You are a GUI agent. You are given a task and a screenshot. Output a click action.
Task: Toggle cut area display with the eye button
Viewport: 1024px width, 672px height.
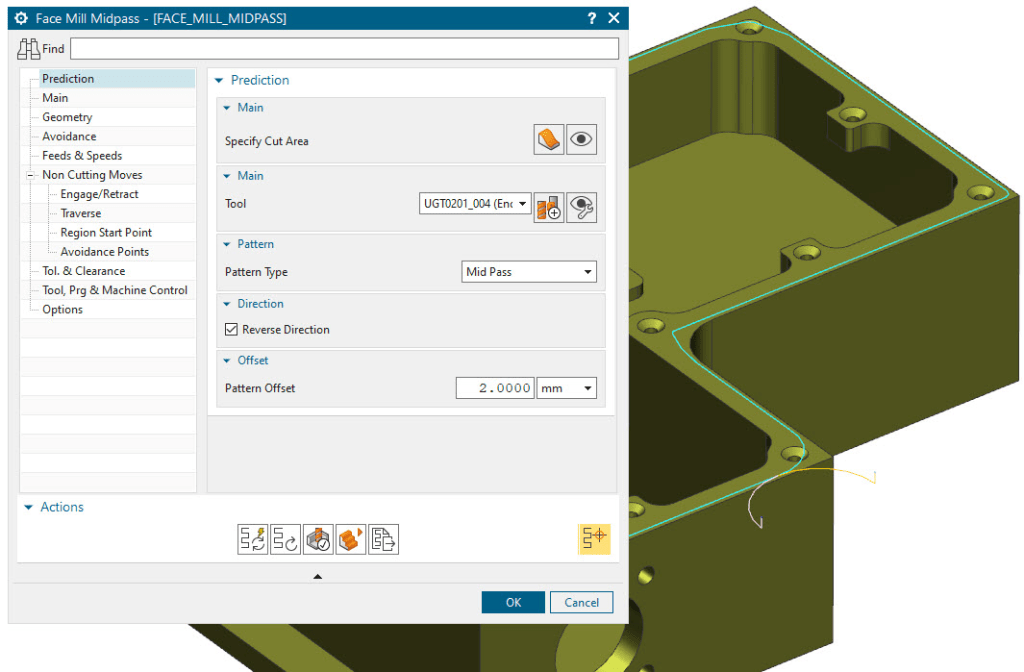tap(582, 141)
